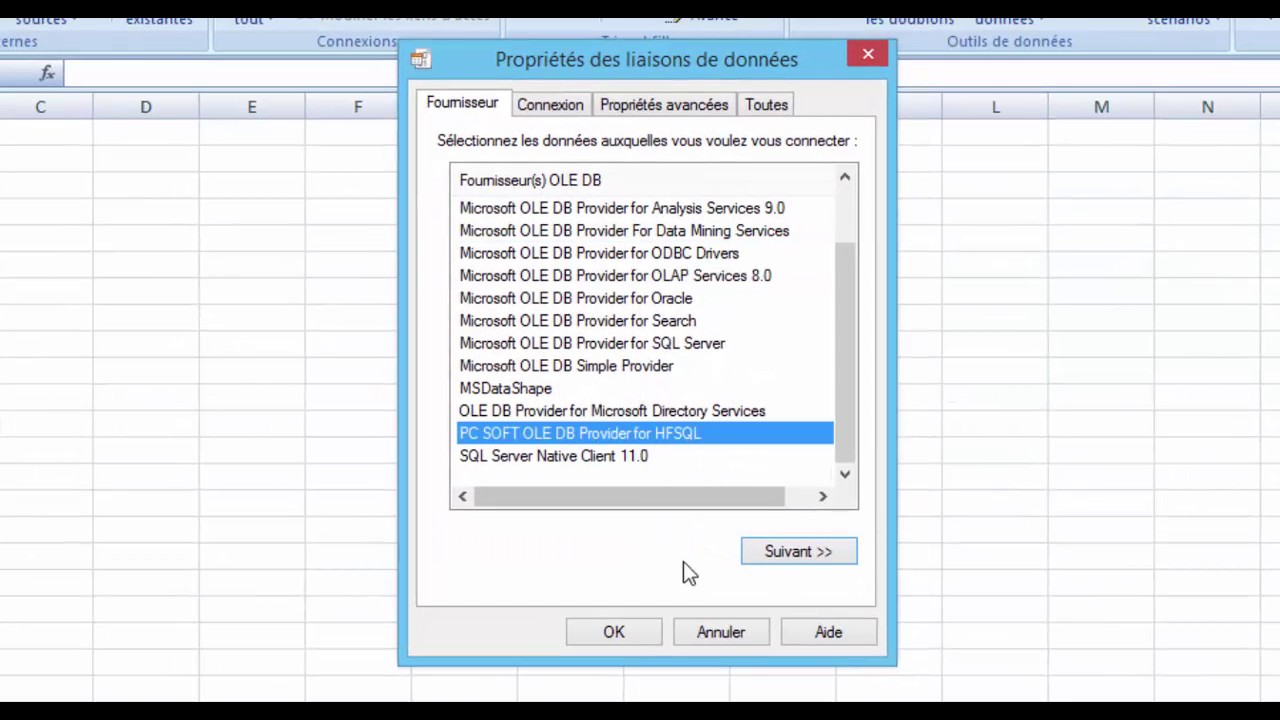Click the provider list scroll down arrow
The height and width of the screenshot is (720, 1280).
pos(845,474)
